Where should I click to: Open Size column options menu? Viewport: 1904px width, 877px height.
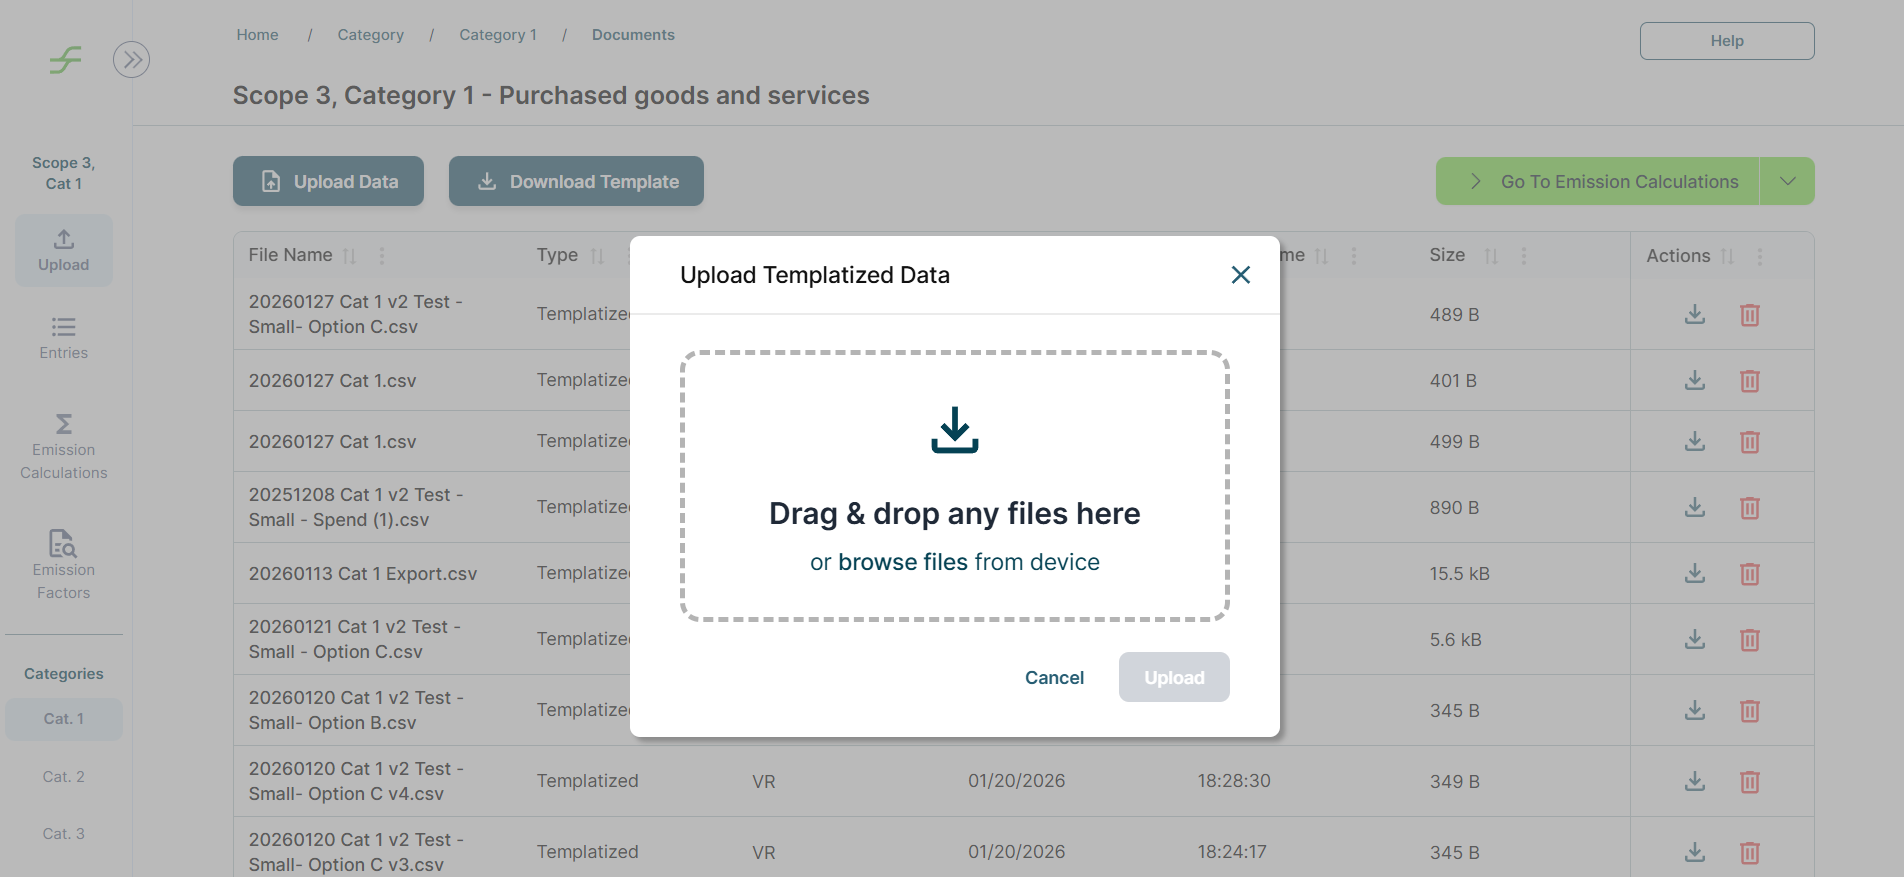(1523, 256)
